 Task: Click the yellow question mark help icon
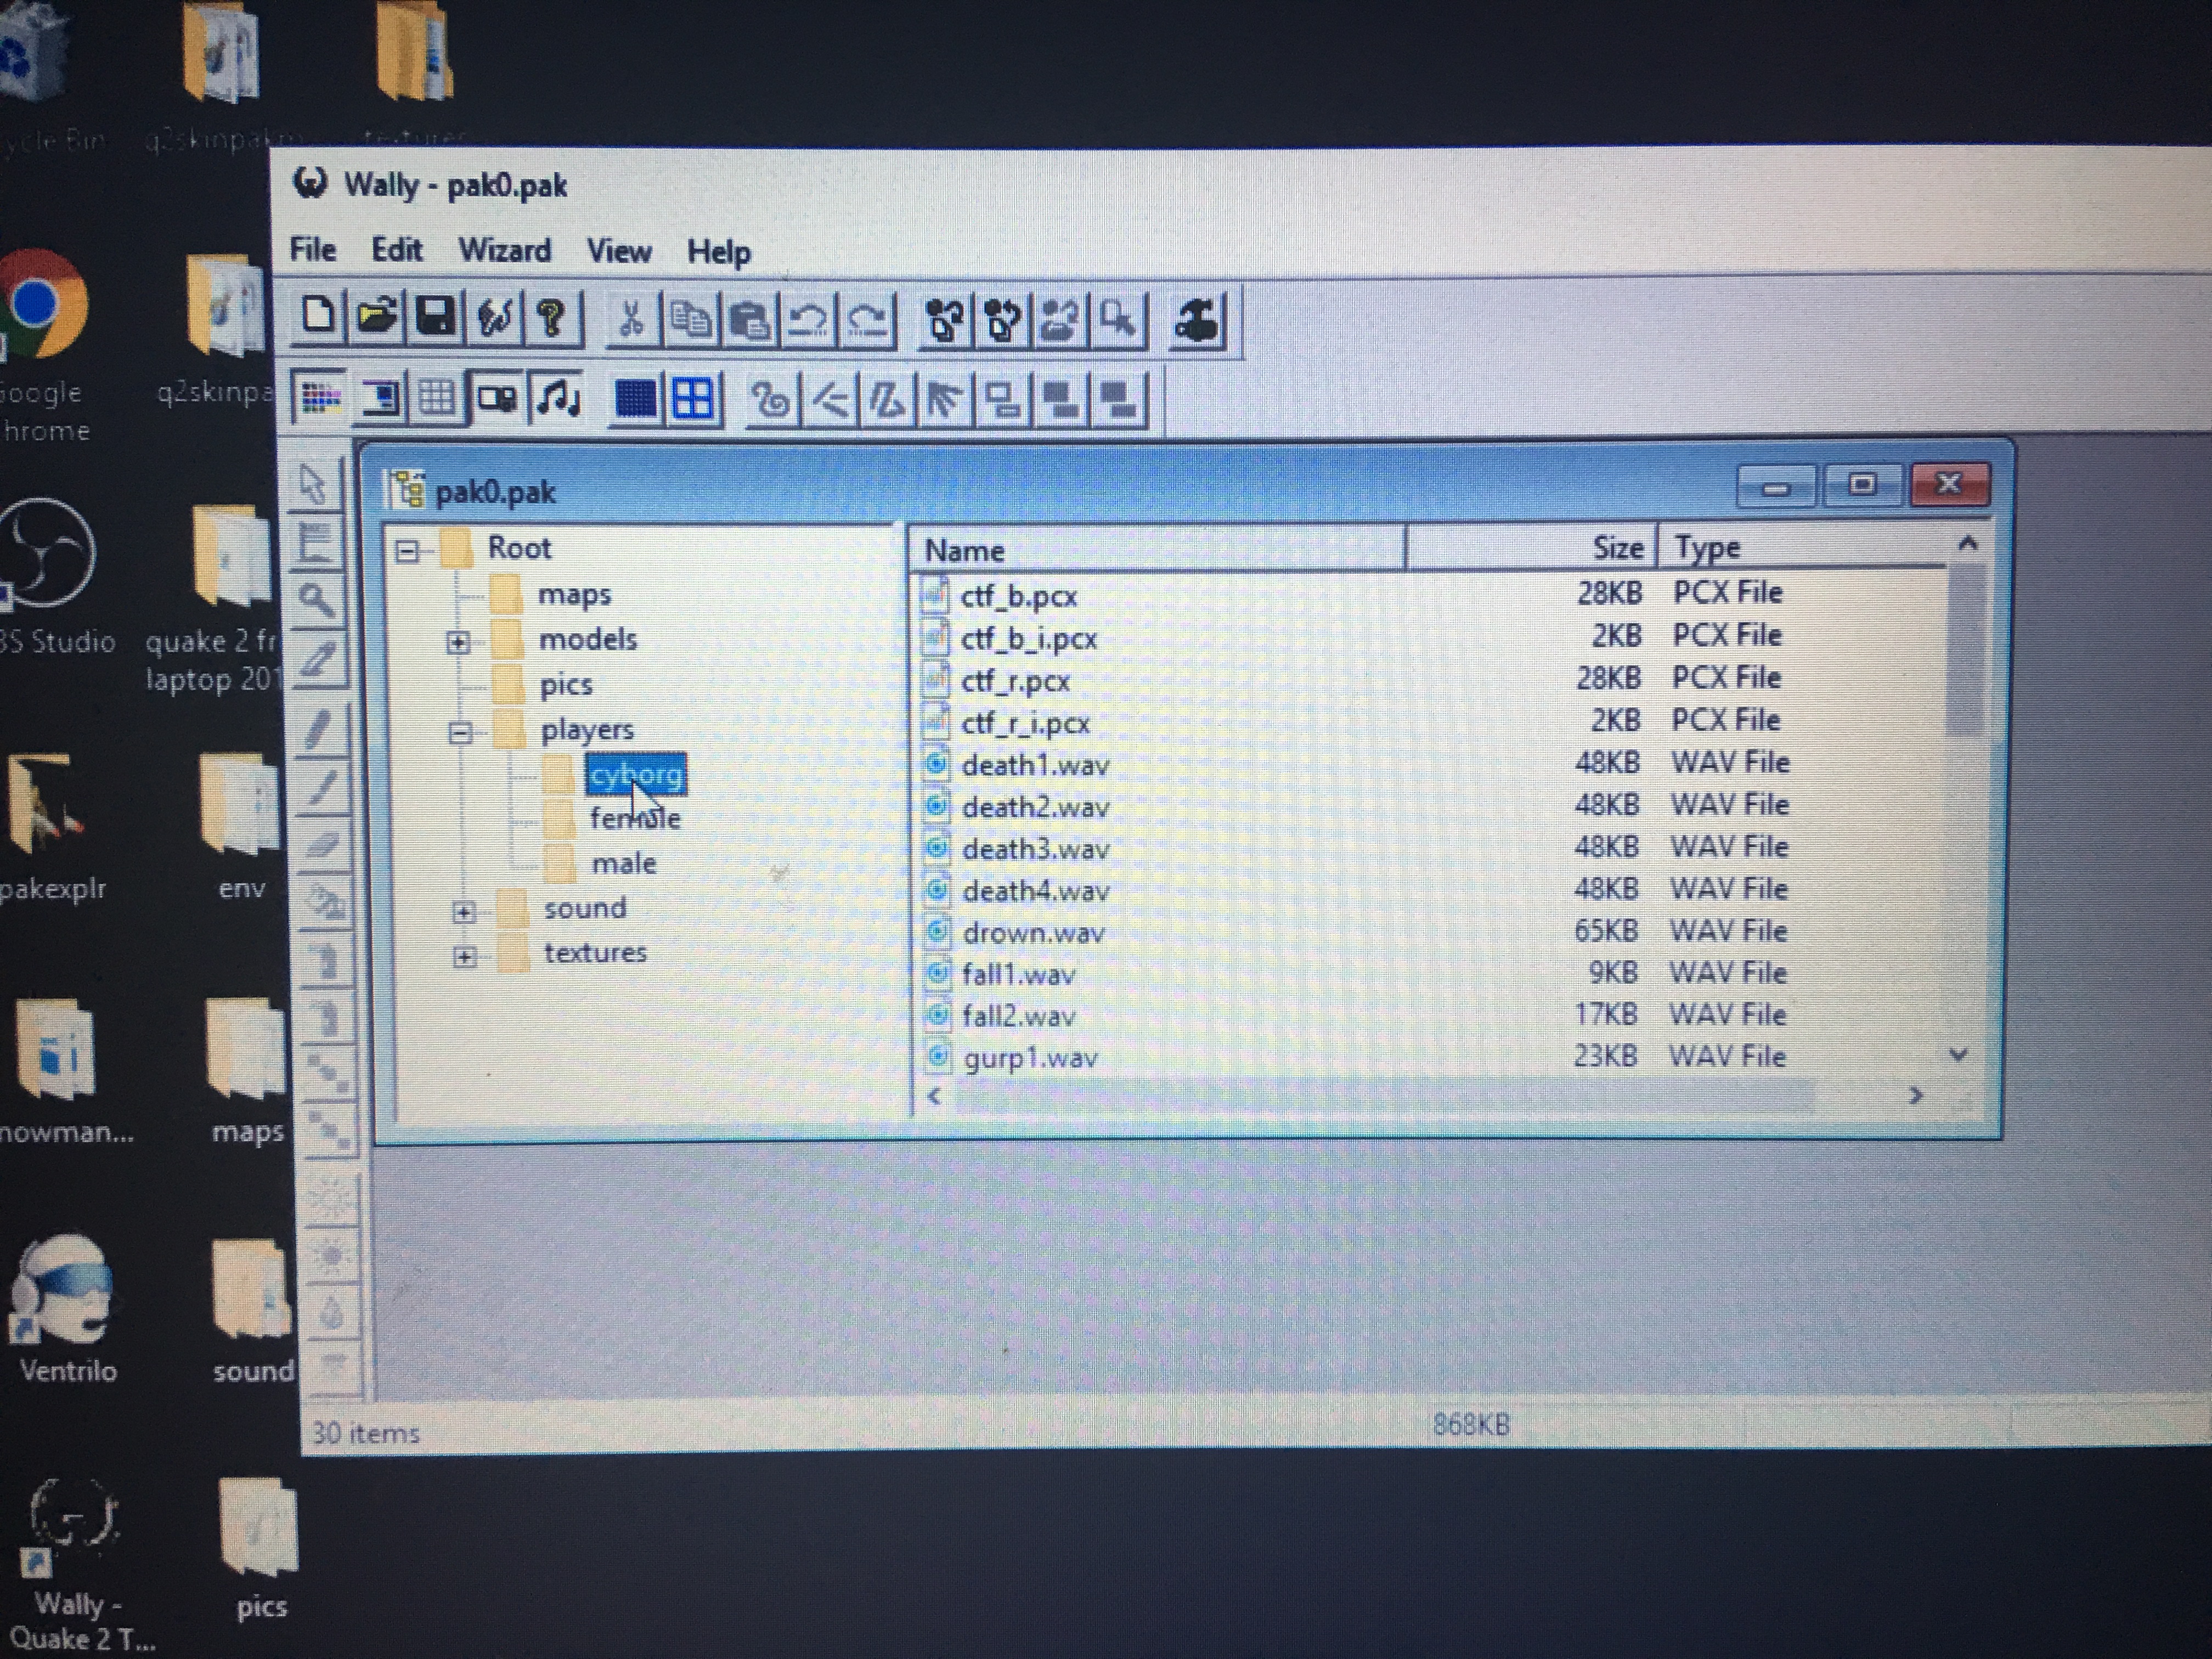tap(551, 319)
